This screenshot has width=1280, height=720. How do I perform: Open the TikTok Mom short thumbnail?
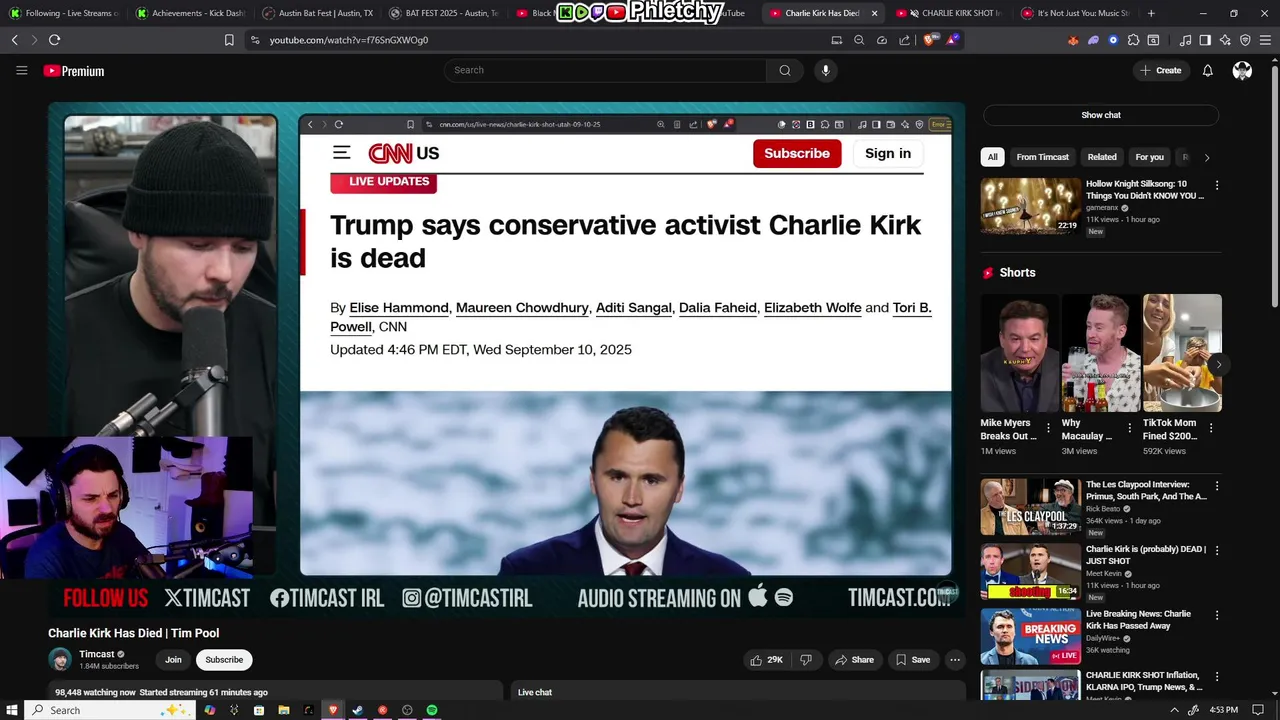pyautogui.click(x=1182, y=353)
